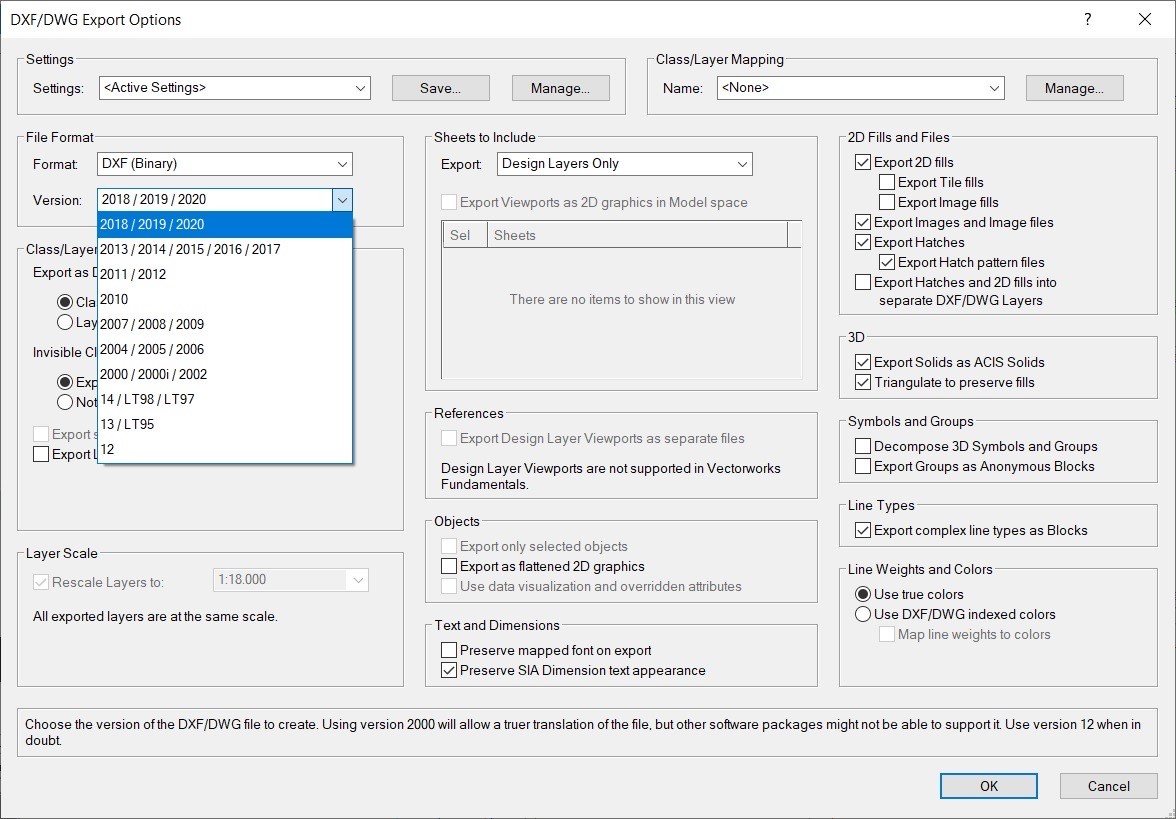The image size is (1176, 819).
Task: Select Use DXF/DWG indexed colors
Action: 862,614
